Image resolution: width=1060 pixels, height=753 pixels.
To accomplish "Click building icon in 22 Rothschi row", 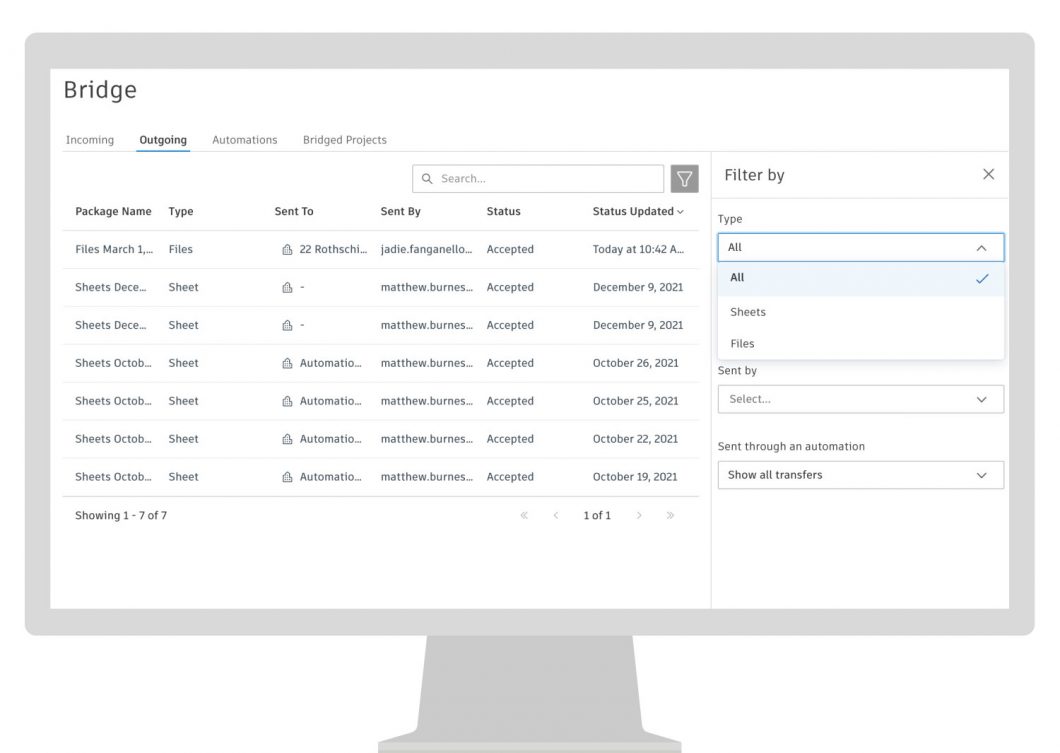I will tap(287, 249).
